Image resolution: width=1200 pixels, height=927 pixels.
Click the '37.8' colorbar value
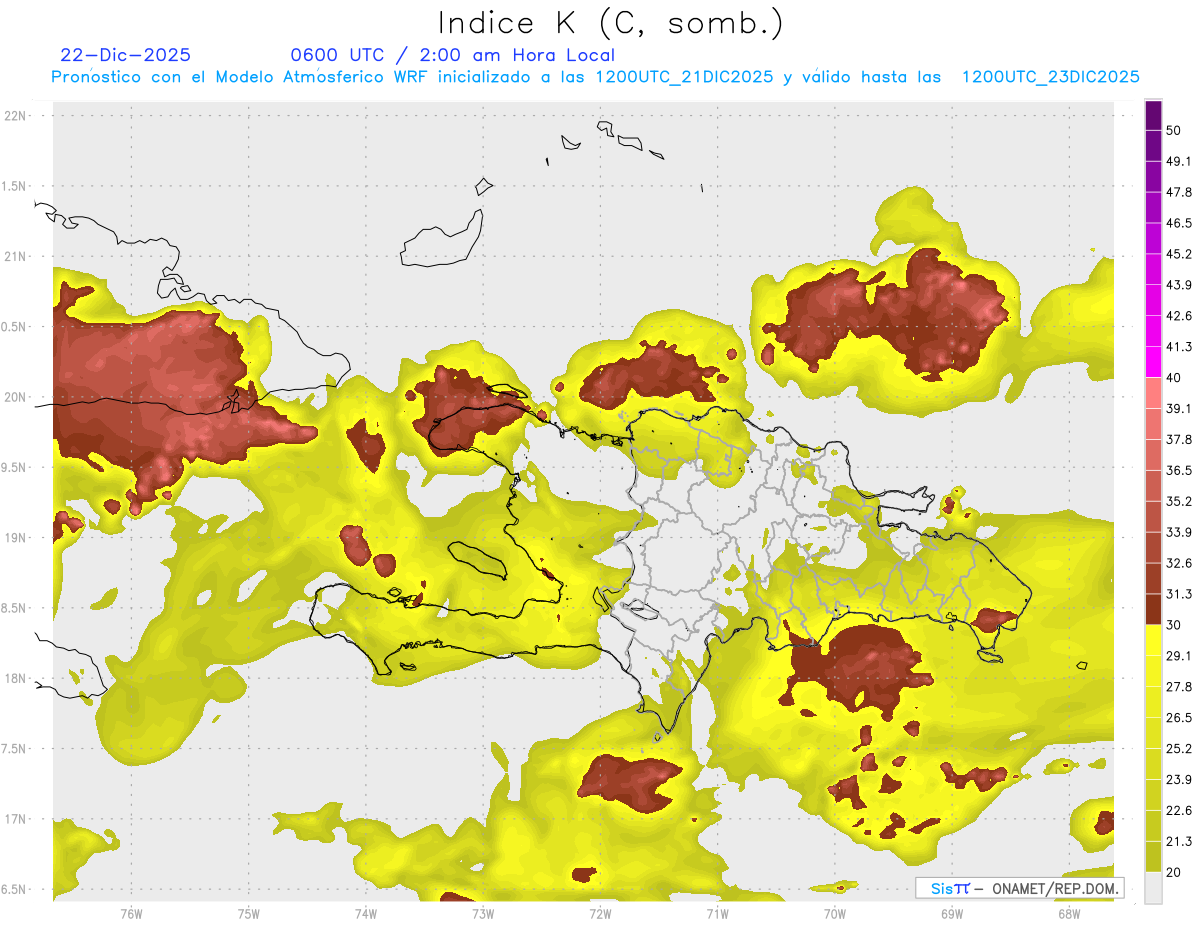[x=1179, y=439]
